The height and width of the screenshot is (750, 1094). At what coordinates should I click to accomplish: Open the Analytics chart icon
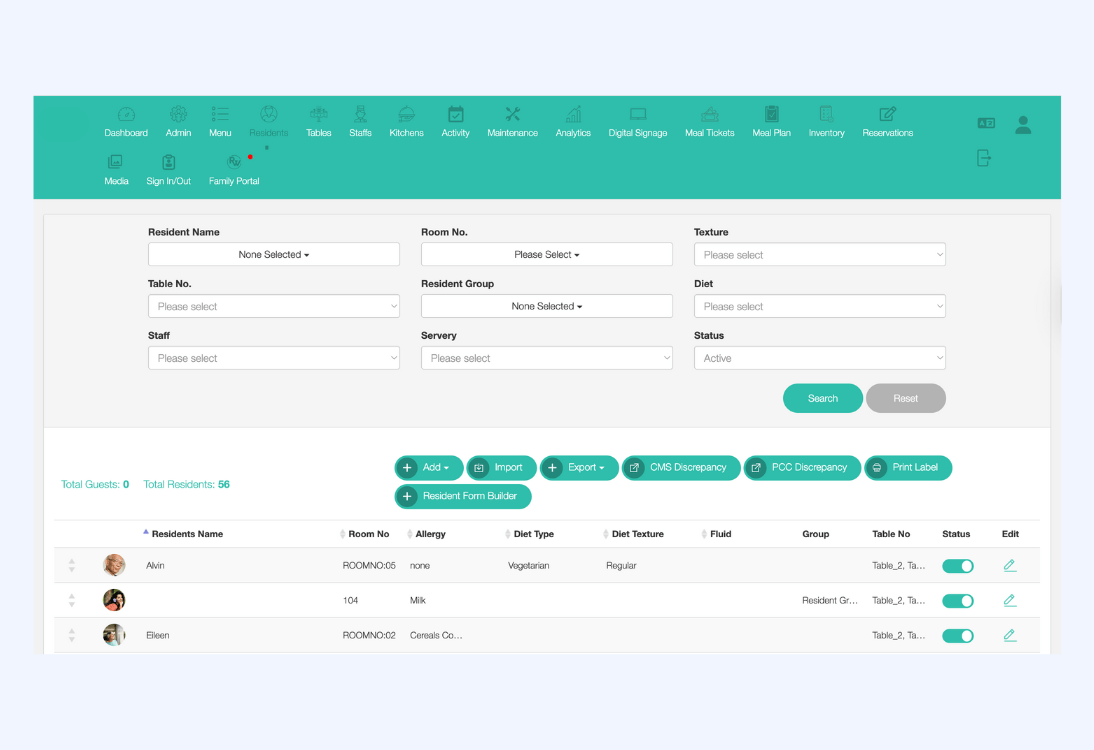pos(573,115)
